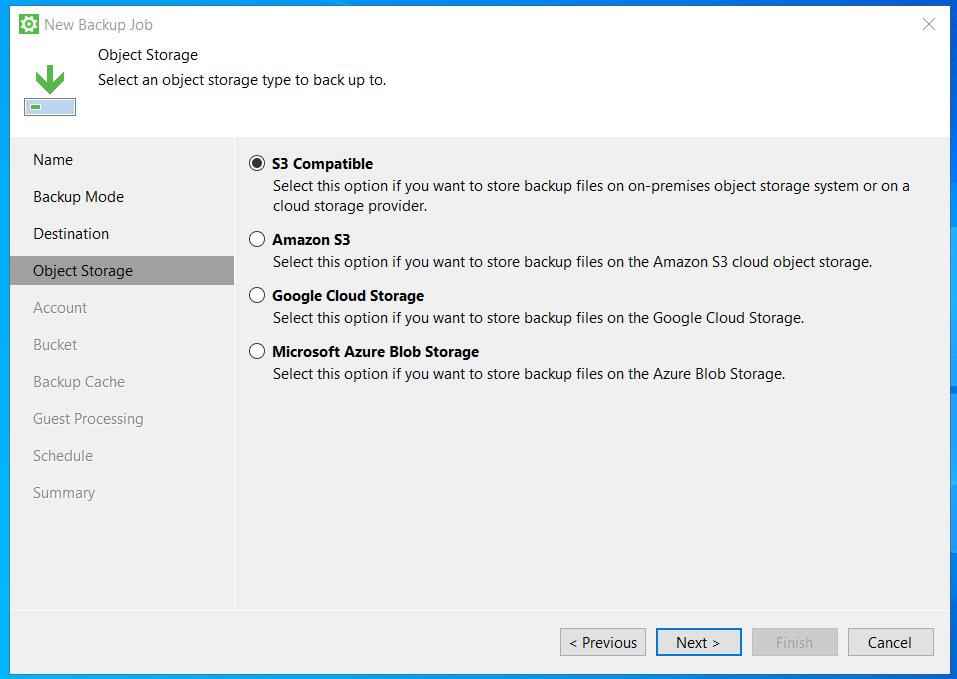Pick Microsoft Azure Blob Storage option

click(x=257, y=352)
